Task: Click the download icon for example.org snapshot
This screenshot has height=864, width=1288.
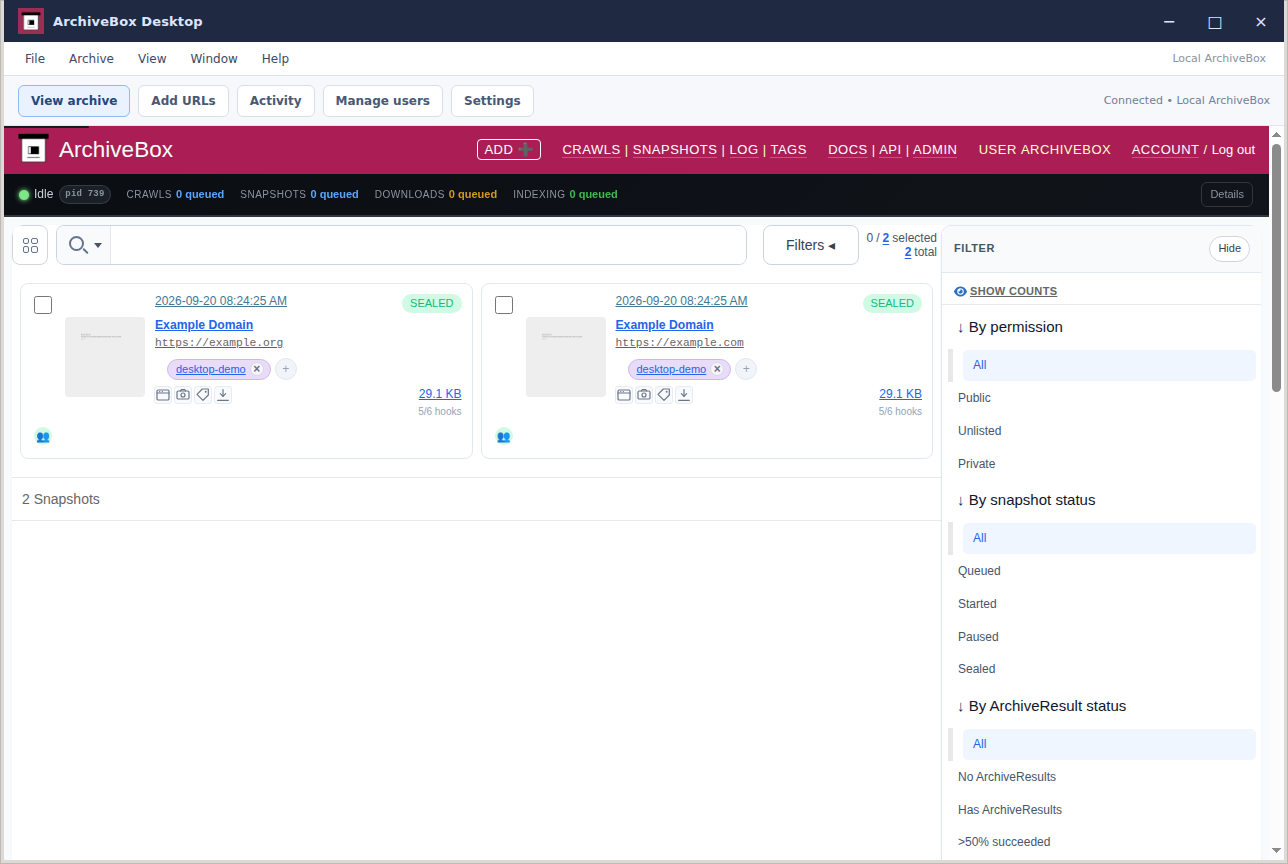Action: [x=223, y=395]
